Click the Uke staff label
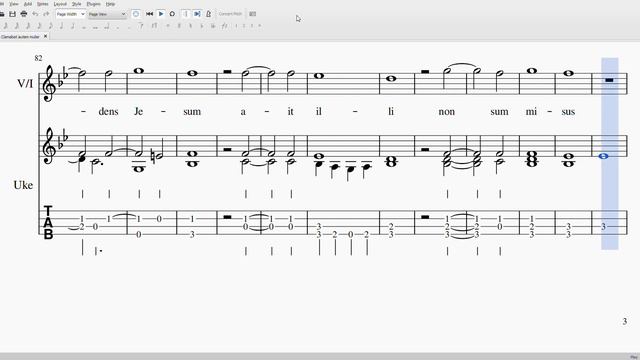 [x=23, y=185]
